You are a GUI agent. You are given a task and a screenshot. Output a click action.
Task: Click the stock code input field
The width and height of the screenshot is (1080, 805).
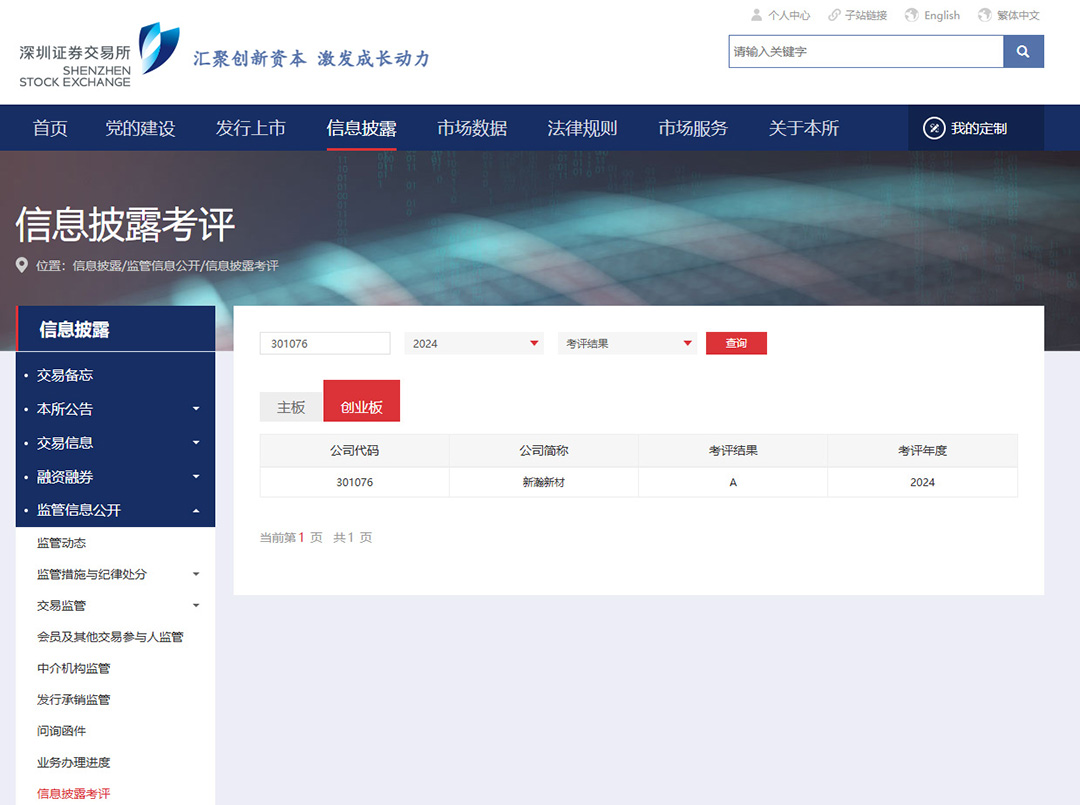[x=325, y=343]
